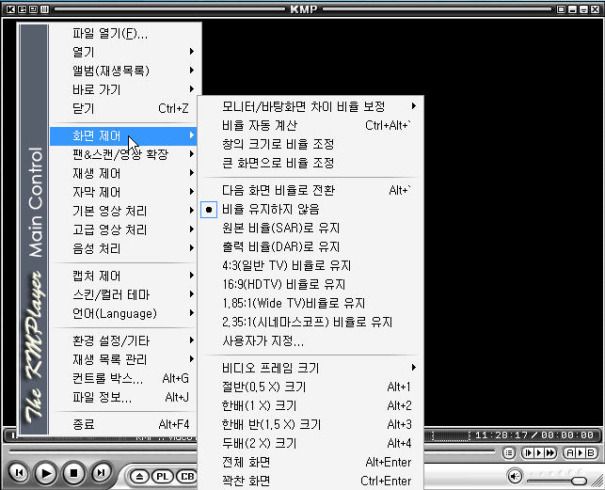Click the KMP logo icon at the title bar's left end
This screenshot has height=490, width=605.
[x=10, y=9]
